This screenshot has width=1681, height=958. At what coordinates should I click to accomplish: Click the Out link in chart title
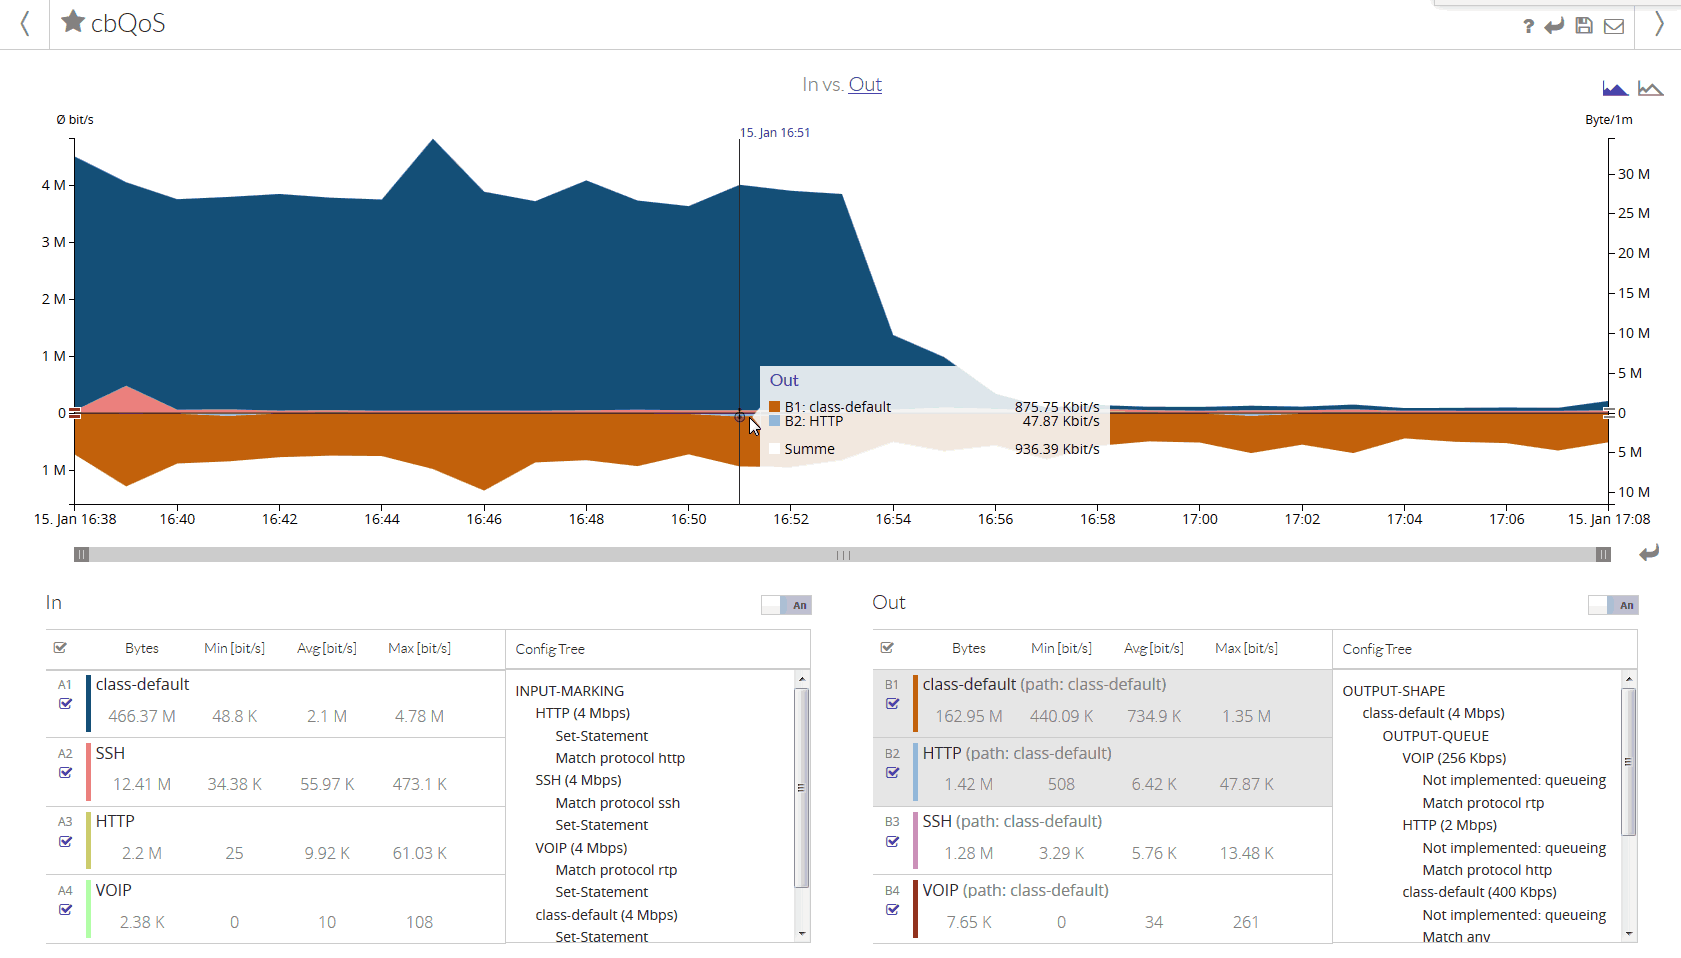click(x=865, y=85)
